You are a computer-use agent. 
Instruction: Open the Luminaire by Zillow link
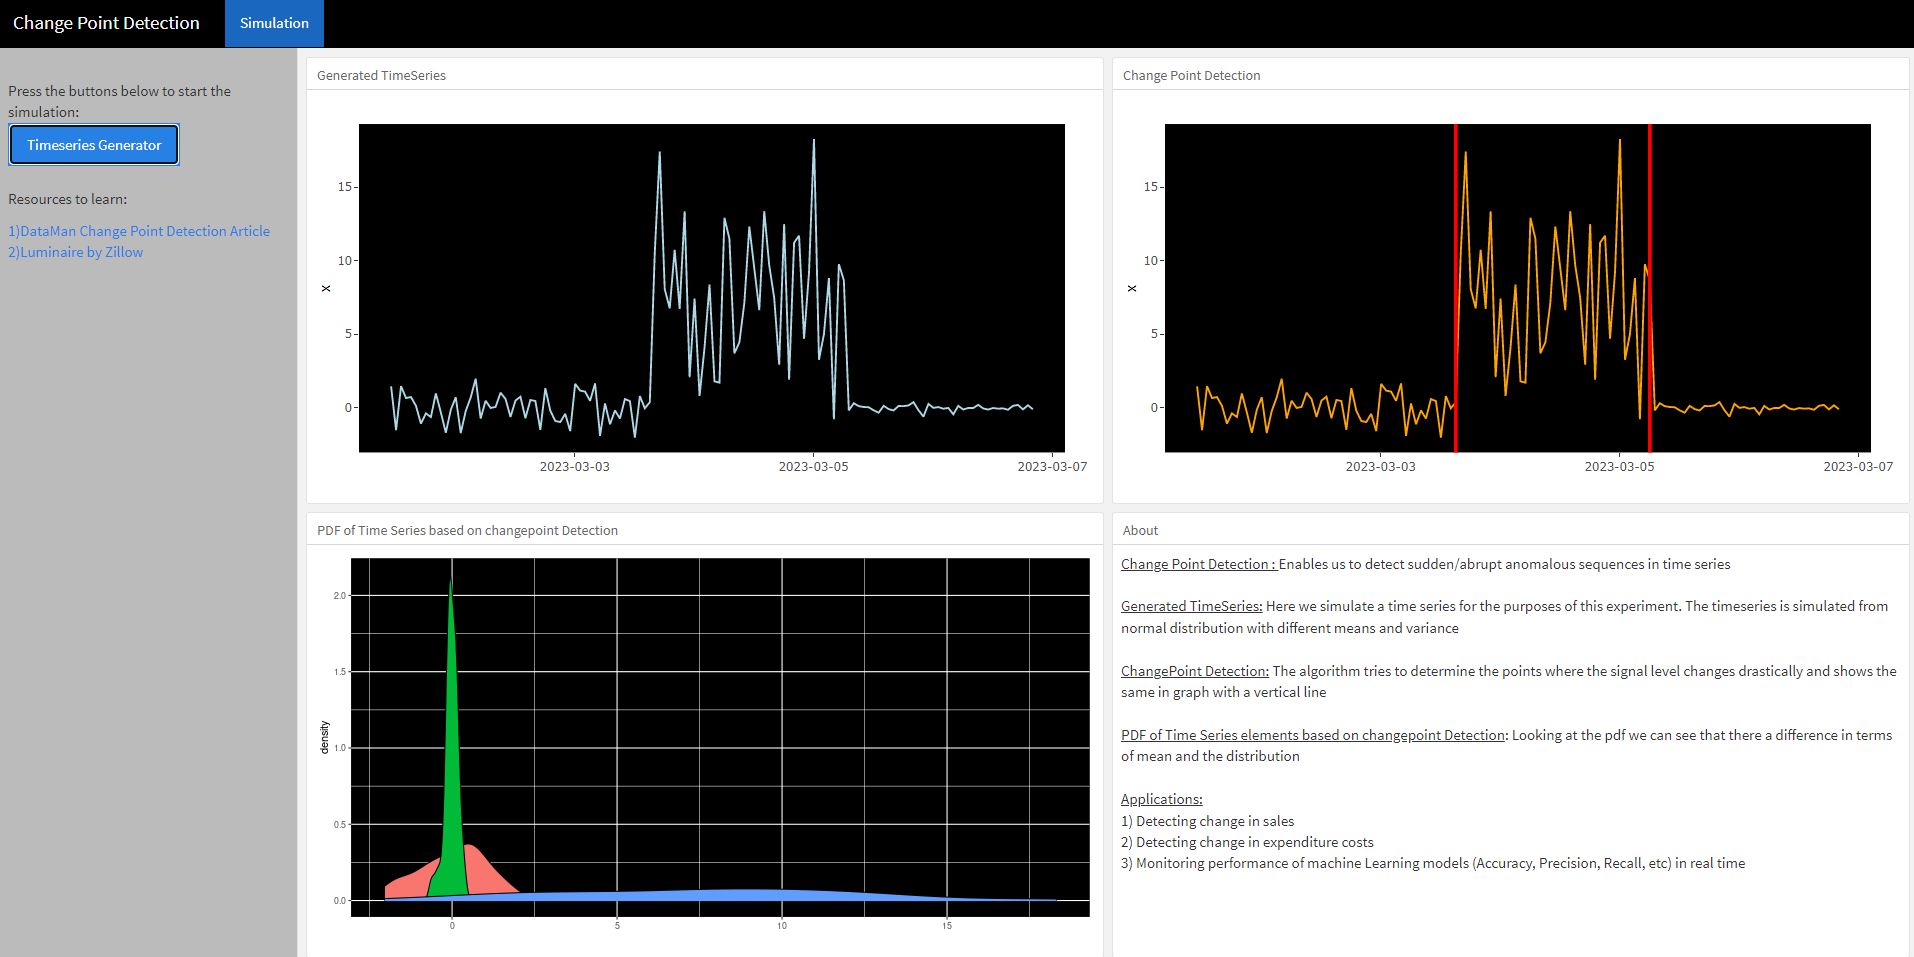tap(75, 252)
